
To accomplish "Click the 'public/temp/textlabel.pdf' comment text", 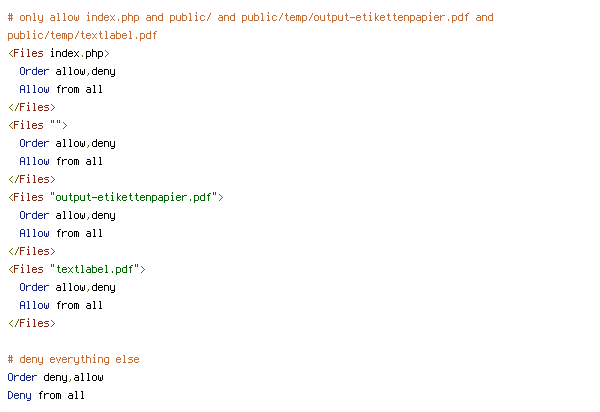I will click(82, 36).
